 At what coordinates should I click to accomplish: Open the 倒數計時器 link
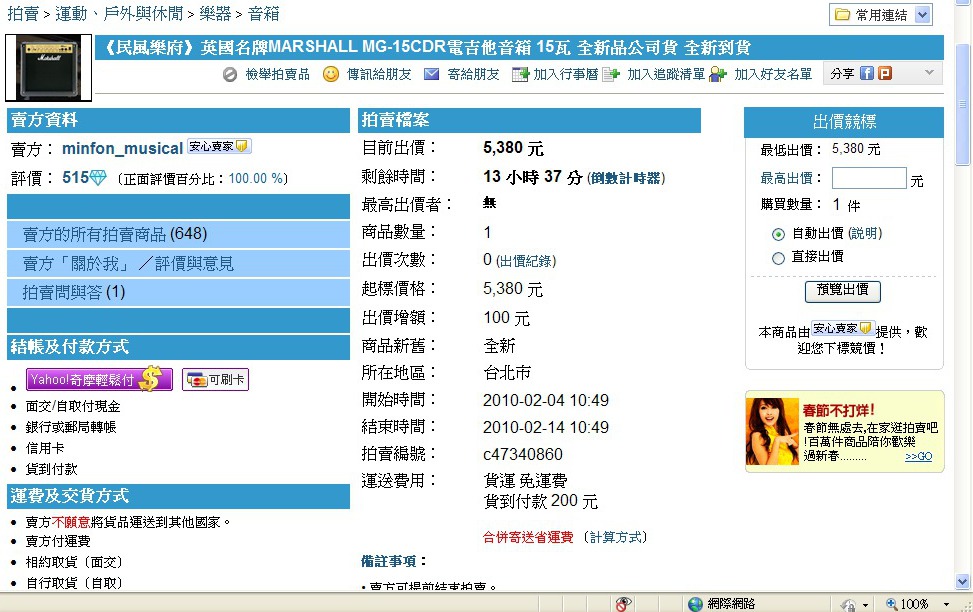(x=626, y=178)
